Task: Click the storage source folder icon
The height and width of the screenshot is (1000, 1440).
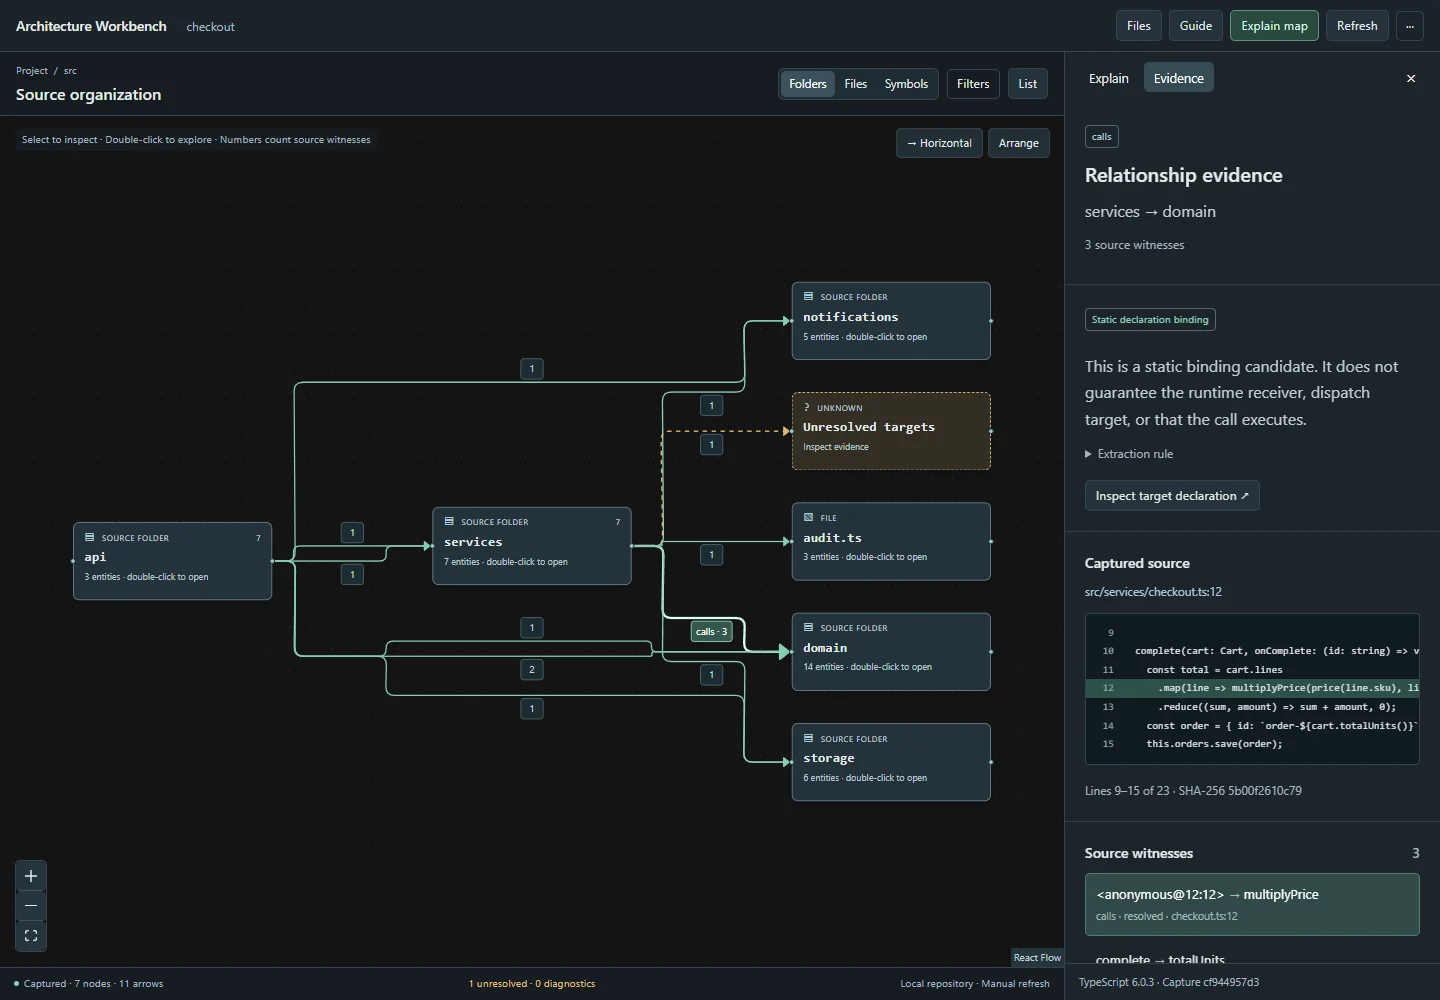Action: [808, 738]
